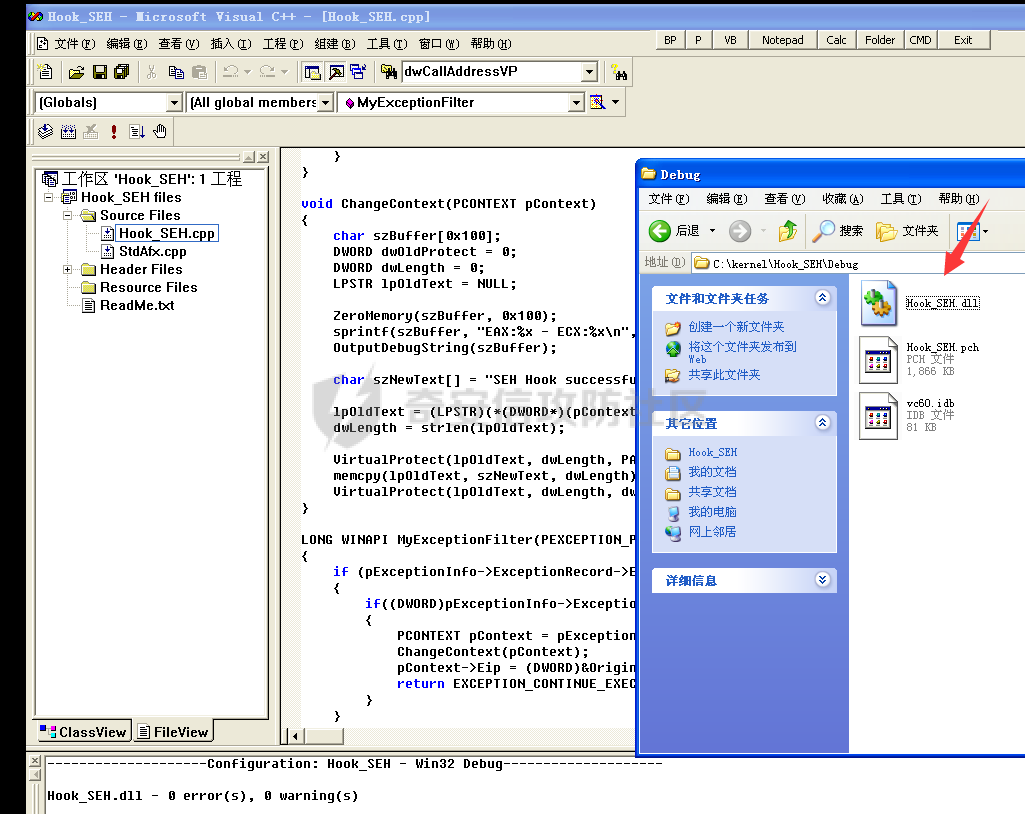Collapse the Hook_SEH files tree node
This screenshot has width=1025, height=814.
click(48, 197)
